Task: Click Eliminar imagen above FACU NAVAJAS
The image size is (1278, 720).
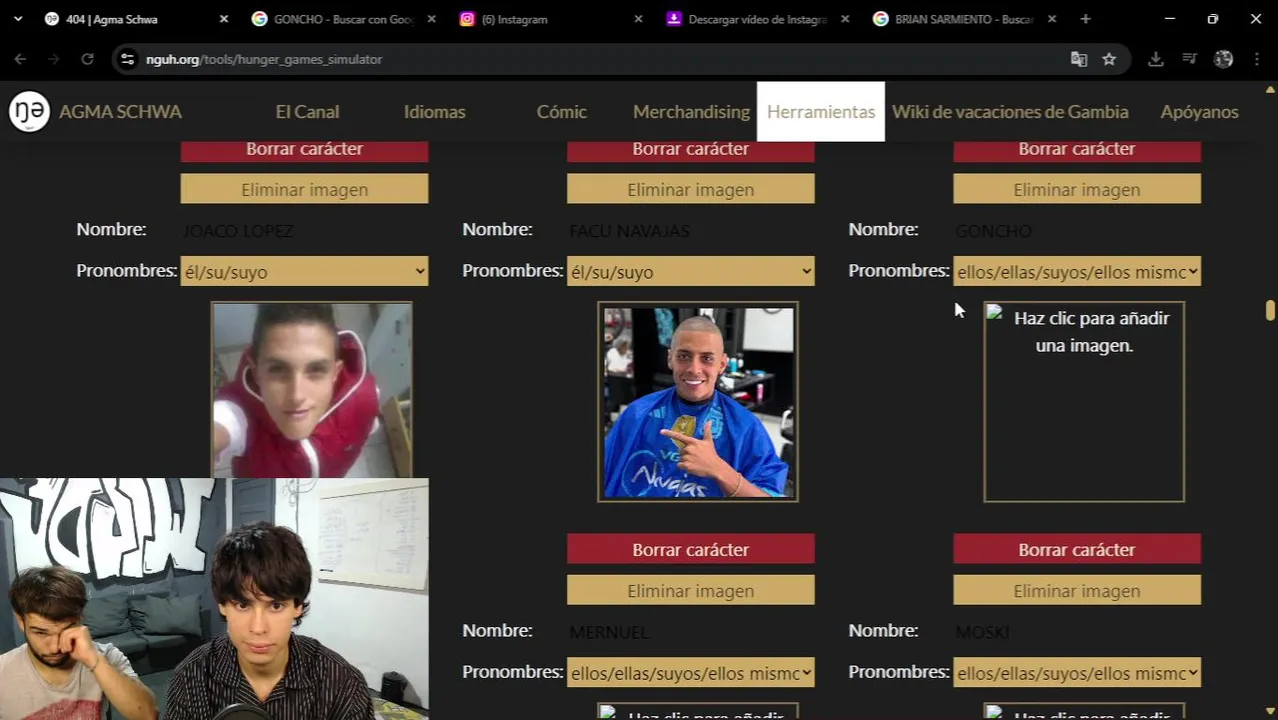Action: [690, 189]
